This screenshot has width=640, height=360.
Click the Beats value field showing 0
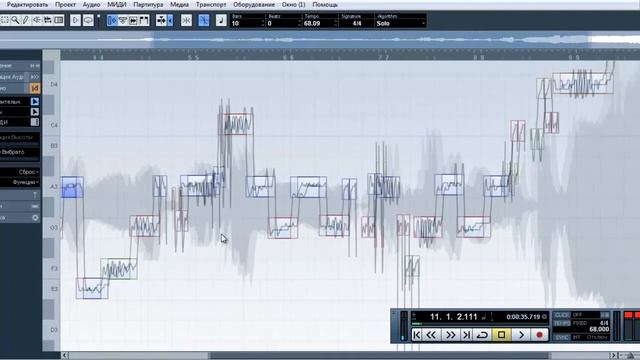(284, 24)
